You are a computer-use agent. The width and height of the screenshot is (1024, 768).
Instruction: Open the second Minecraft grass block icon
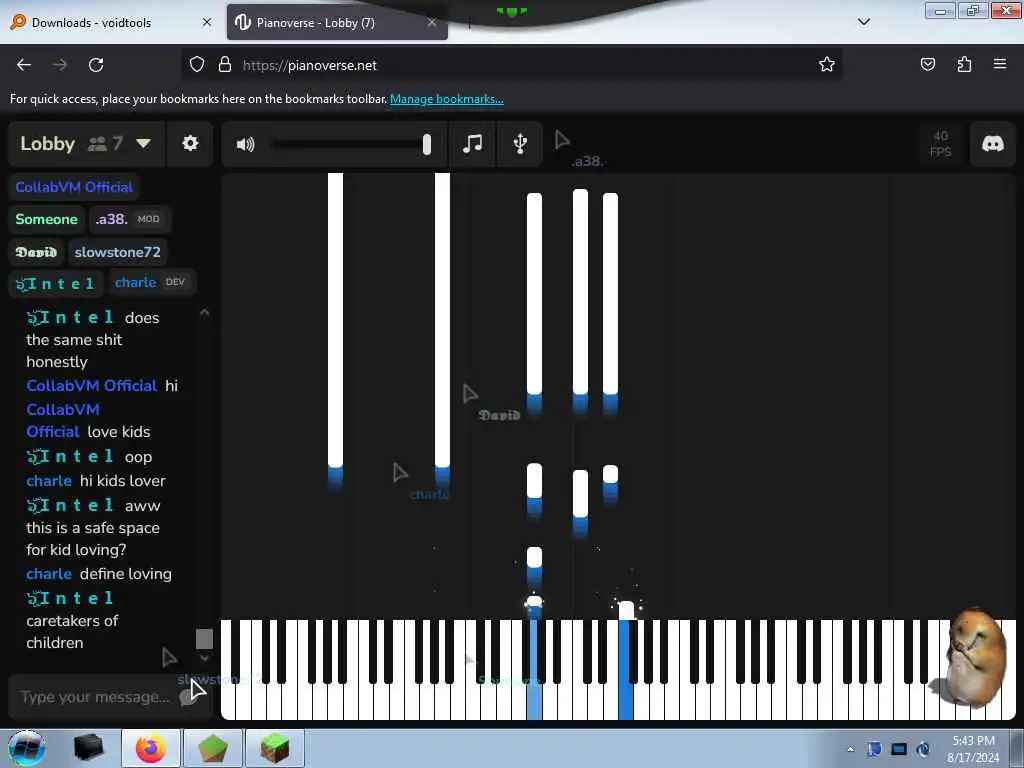pos(274,748)
